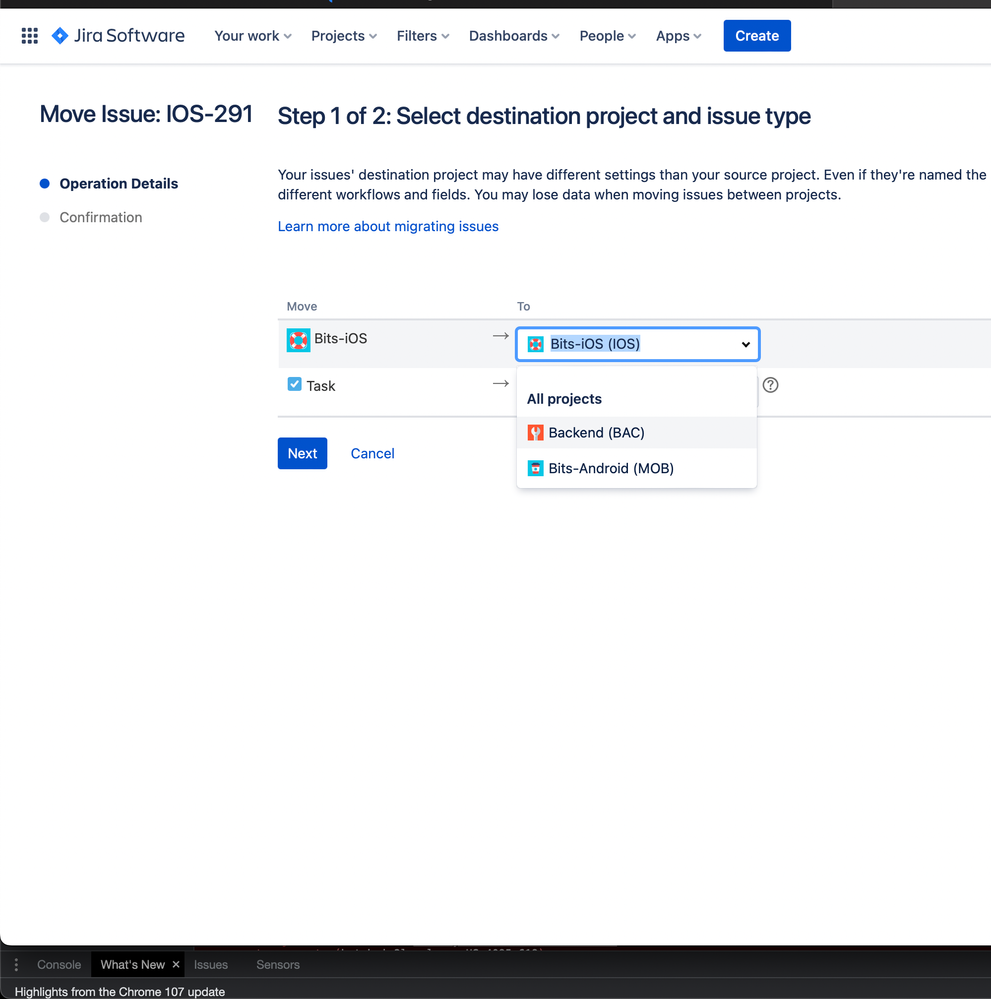Screen dimensions: 991x999
Task: Click the Create button
Action: (x=757, y=36)
